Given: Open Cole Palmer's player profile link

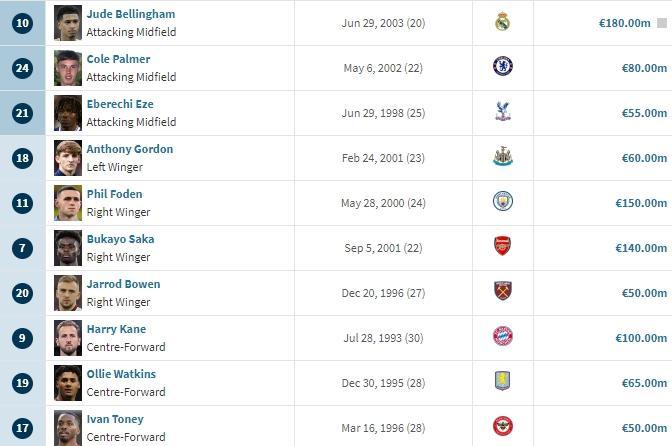Looking at the screenshot, I should tap(118, 59).
